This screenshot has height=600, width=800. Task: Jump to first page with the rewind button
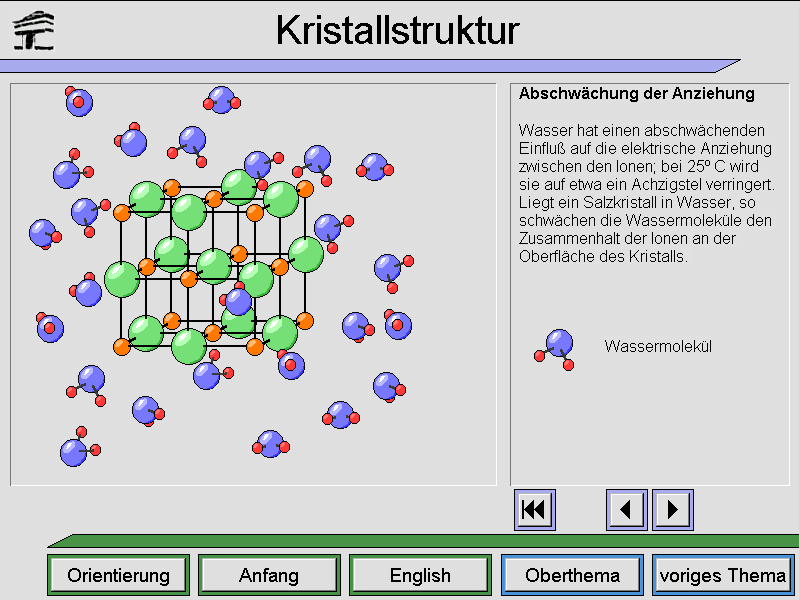[x=535, y=510]
